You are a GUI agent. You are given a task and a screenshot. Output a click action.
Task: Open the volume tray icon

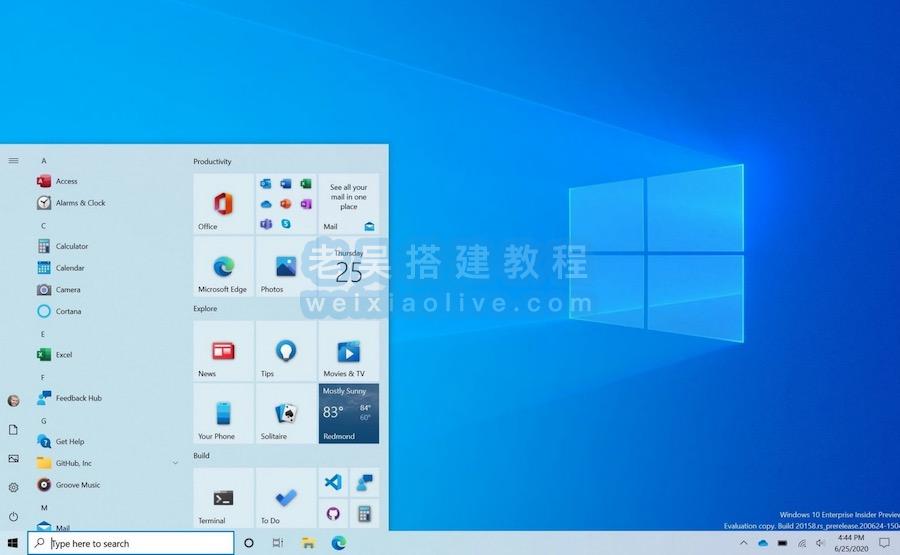coord(820,543)
